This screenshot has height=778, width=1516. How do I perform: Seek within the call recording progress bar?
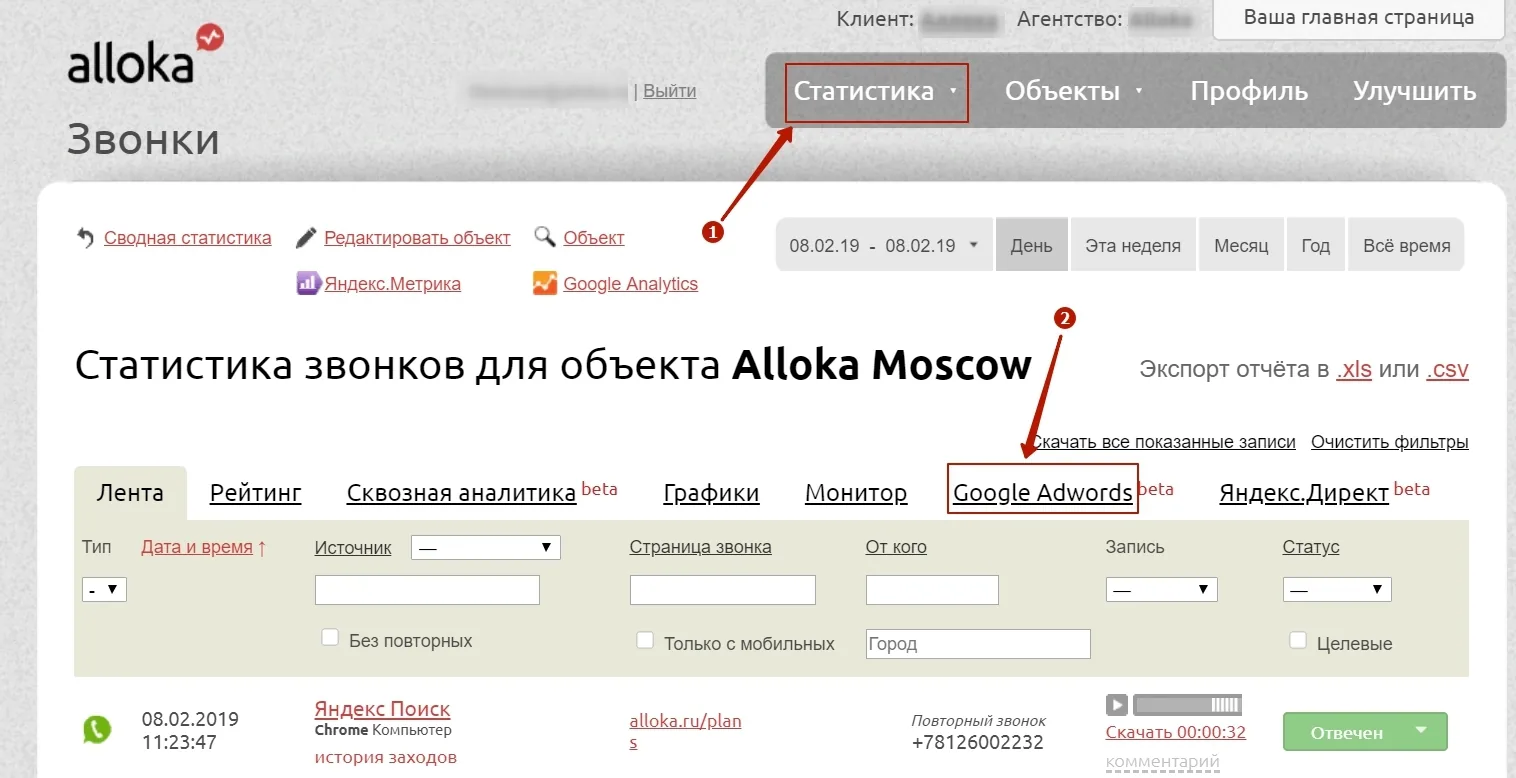(1187, 705)
